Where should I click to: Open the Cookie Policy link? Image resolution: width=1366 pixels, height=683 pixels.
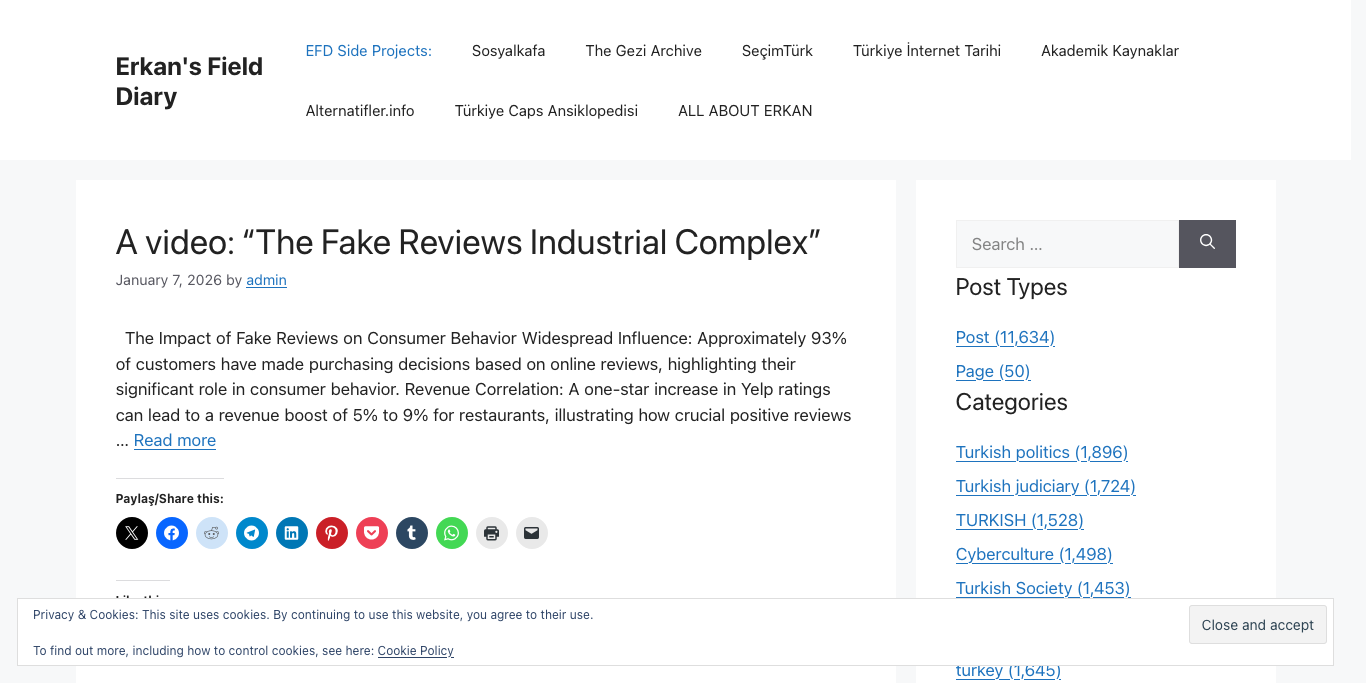click(415, 651)
